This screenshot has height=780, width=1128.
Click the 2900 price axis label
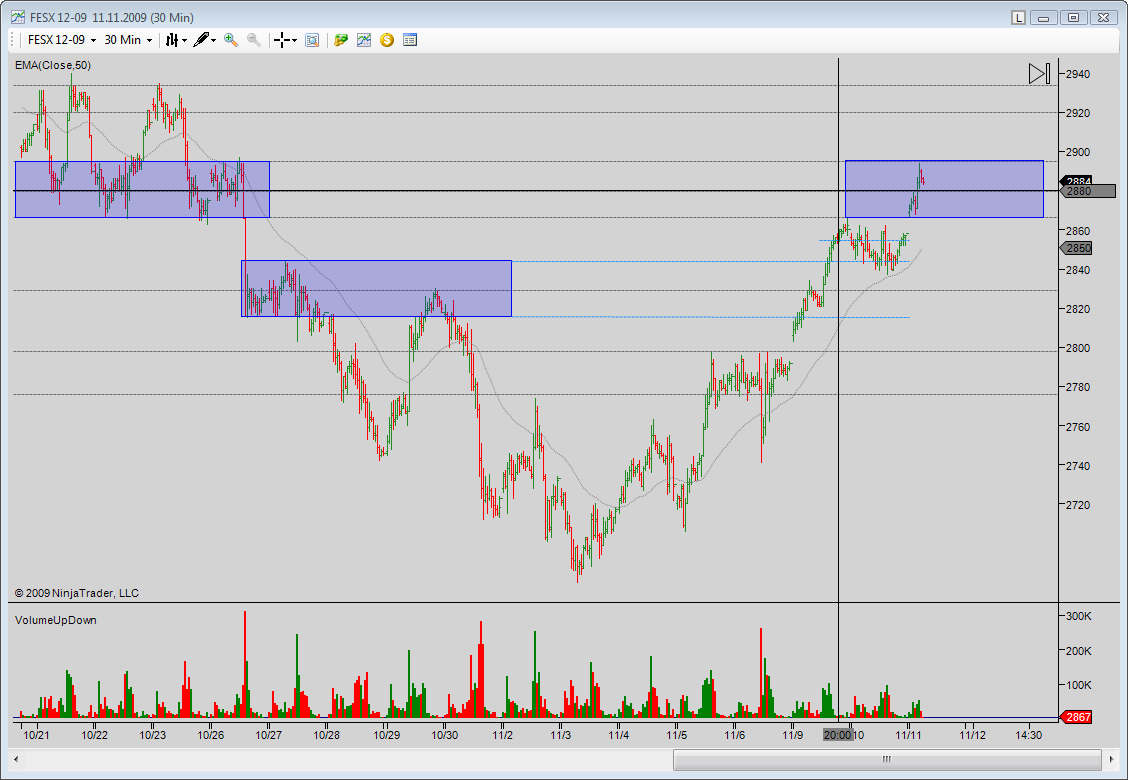pos(1078,153)
